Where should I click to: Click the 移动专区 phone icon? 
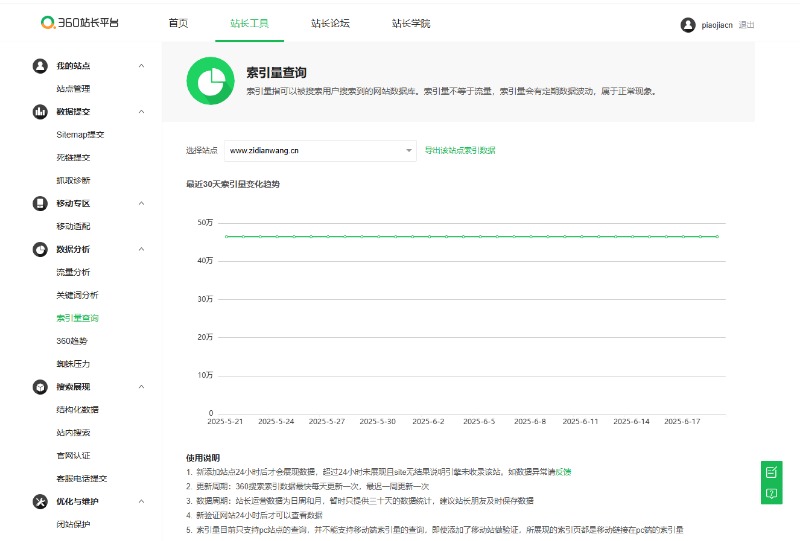[40, 203]
